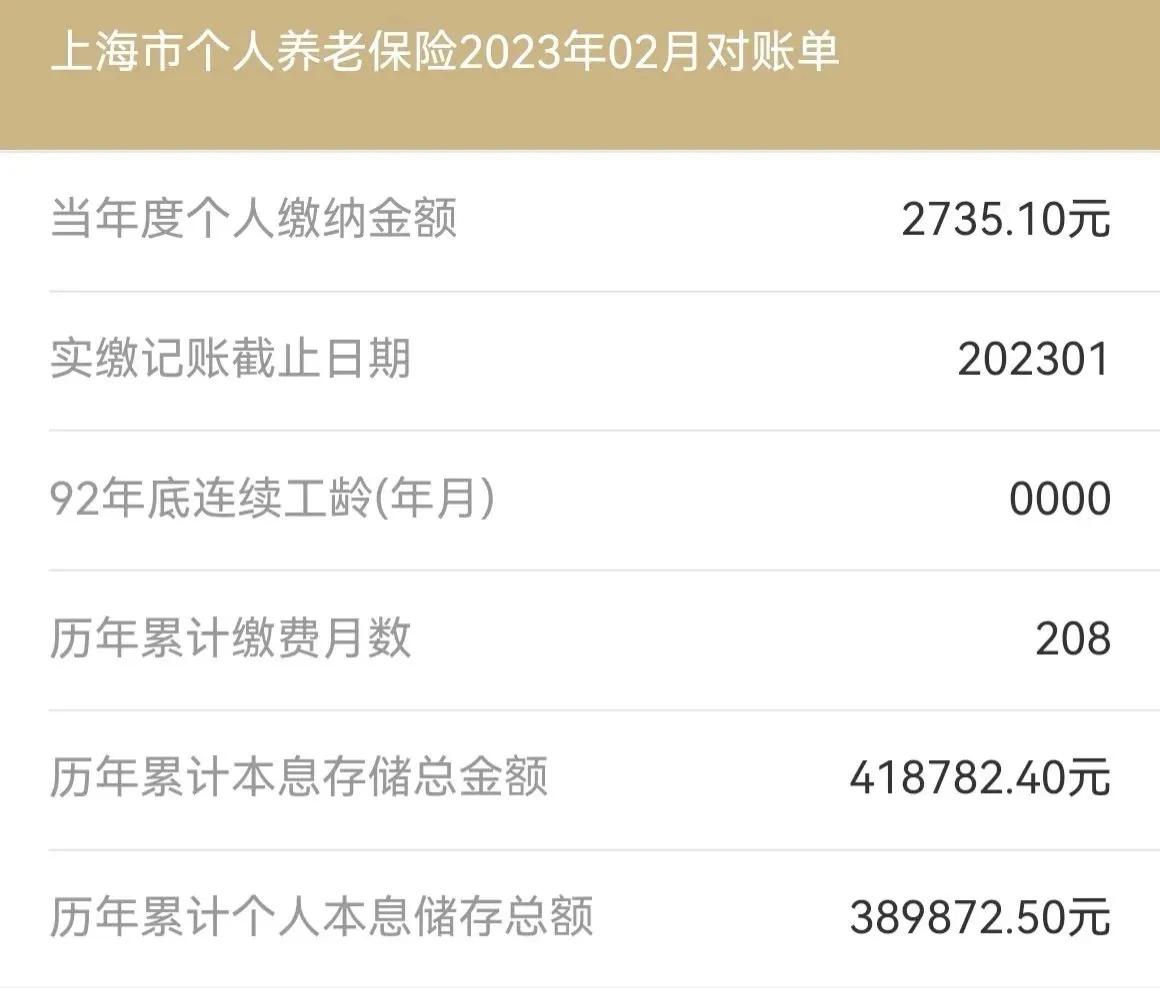Click the row showing cumulative payment months
Viewport: 1160px width, 988px height.
580,637
